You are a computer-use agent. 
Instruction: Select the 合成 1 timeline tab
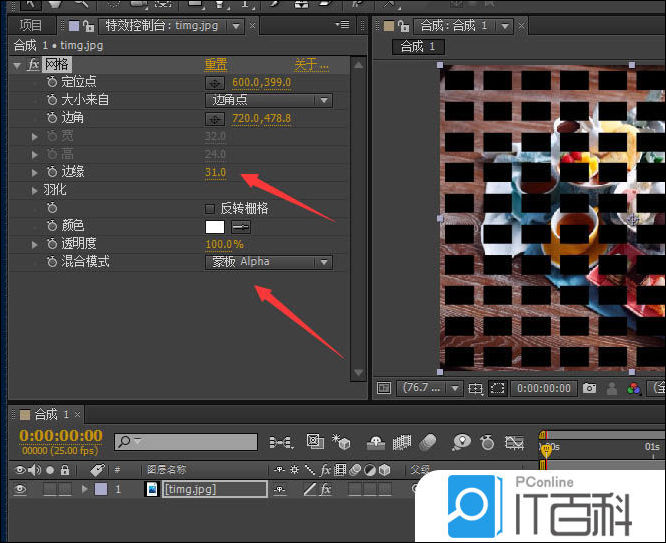point(52,414)
